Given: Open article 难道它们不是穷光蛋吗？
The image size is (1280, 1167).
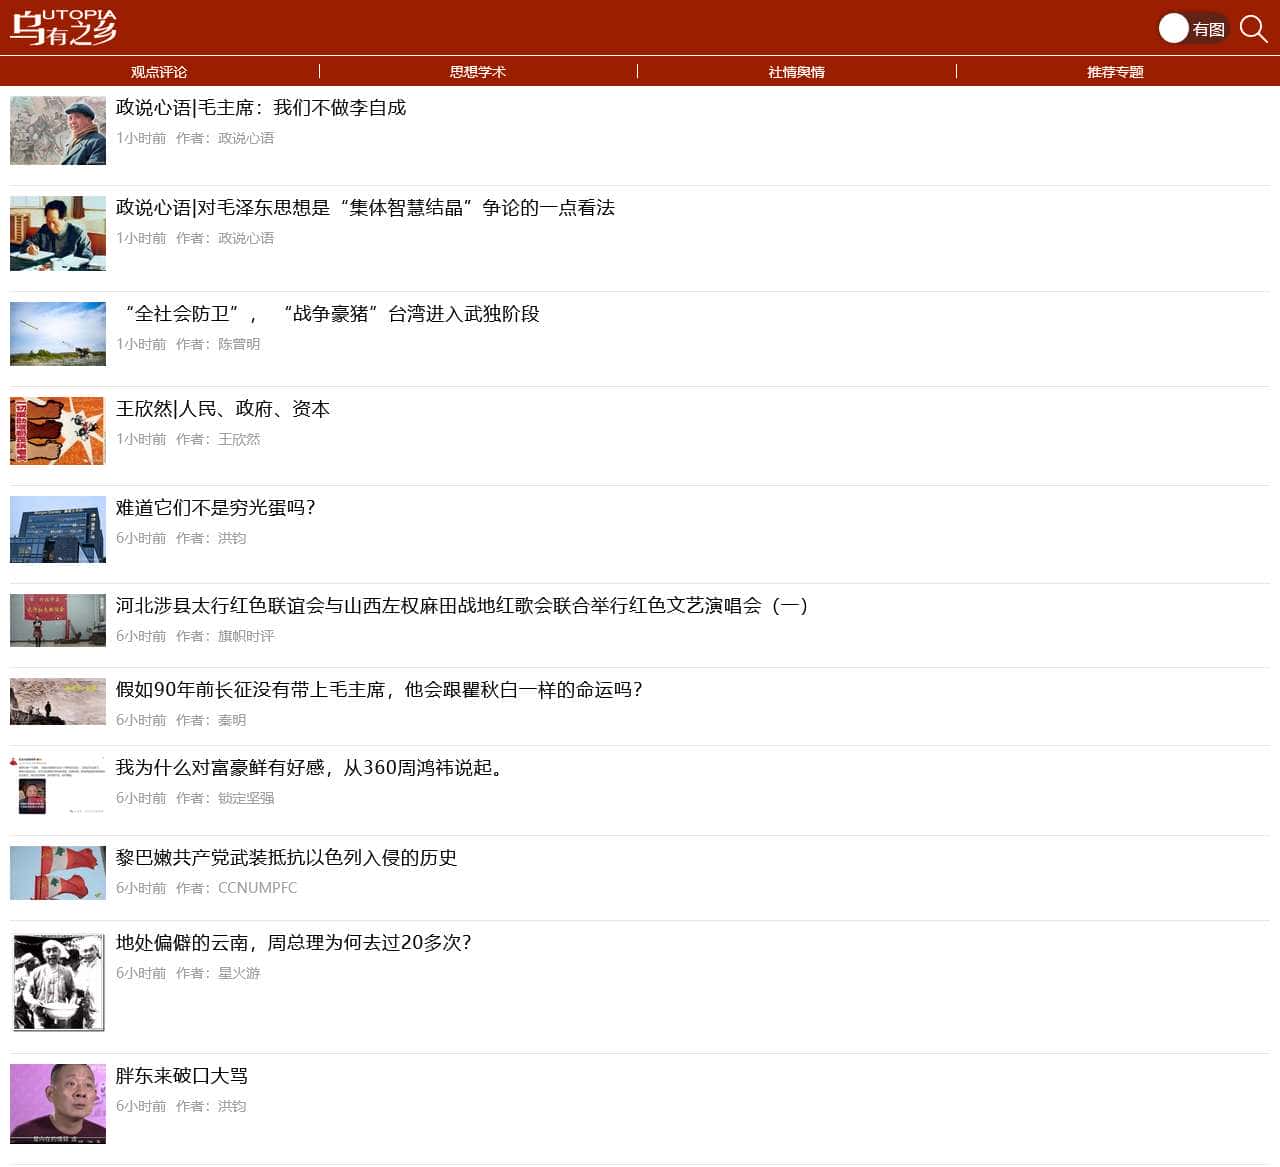Looking at the screenshot, I should (215, 508).
